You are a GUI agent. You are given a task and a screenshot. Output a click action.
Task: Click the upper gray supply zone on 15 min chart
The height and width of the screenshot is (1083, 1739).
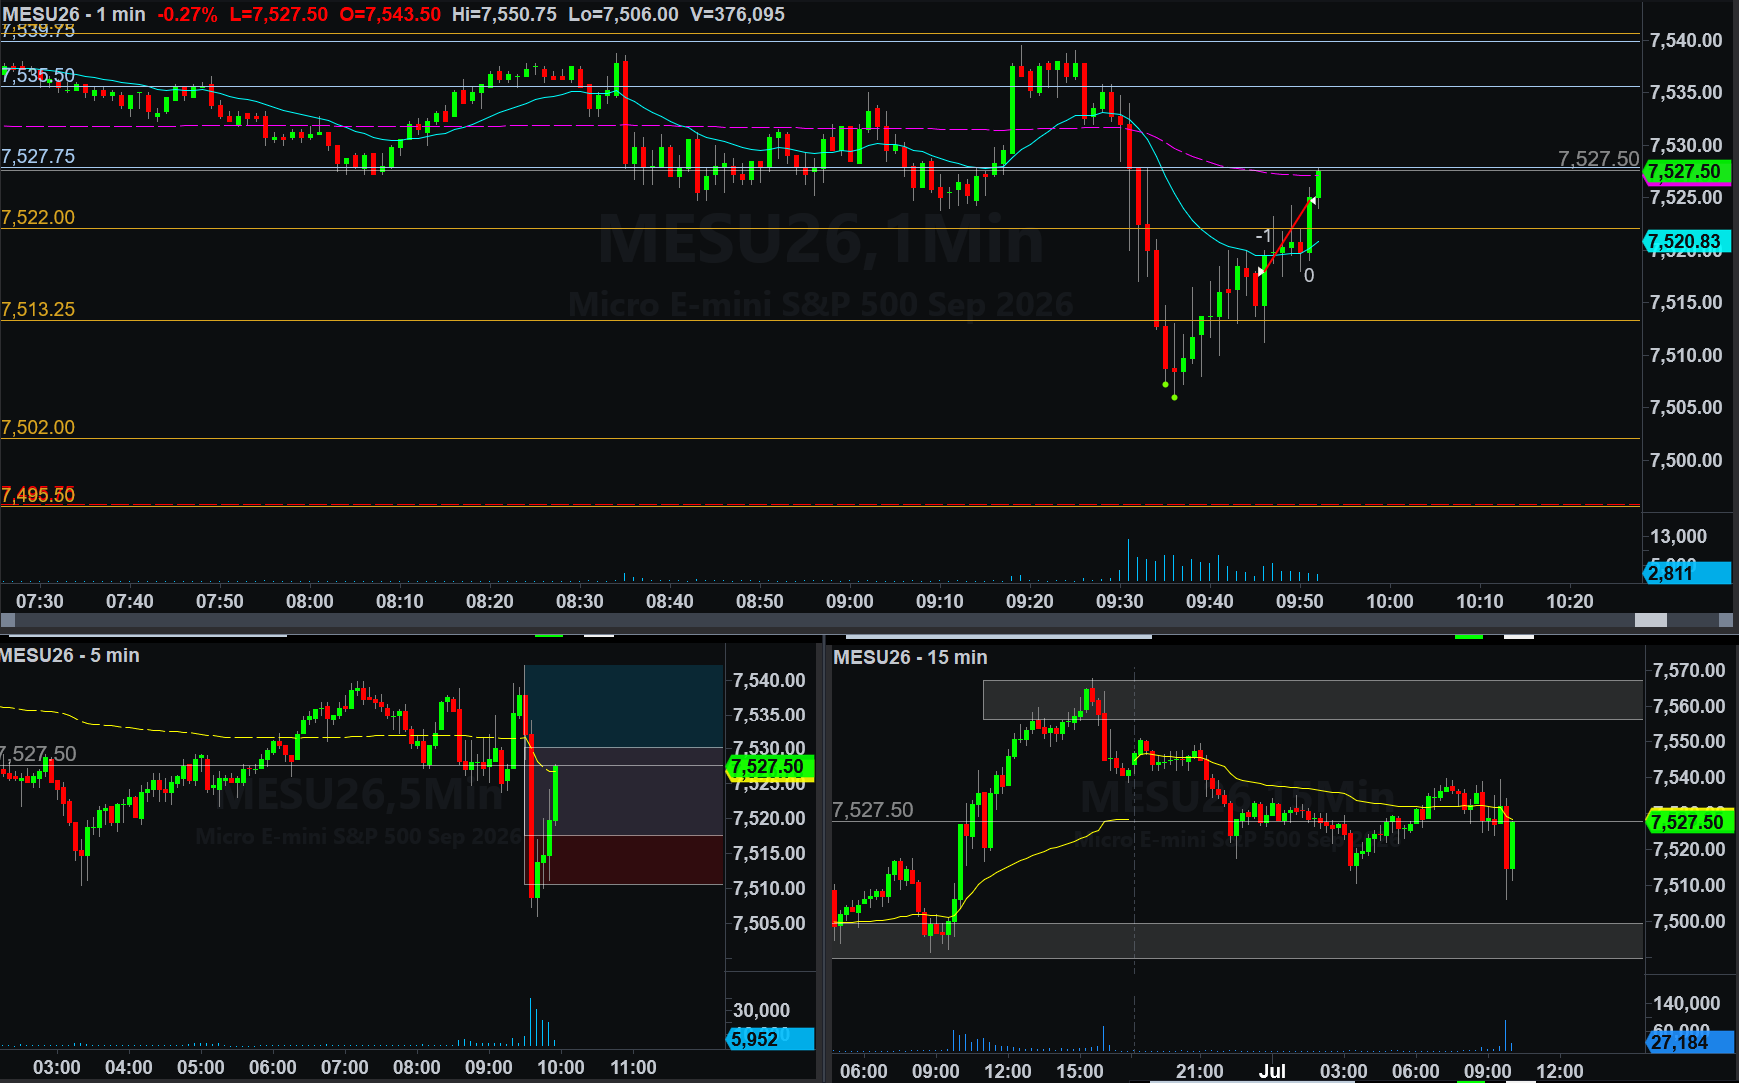pos(1312,700)
